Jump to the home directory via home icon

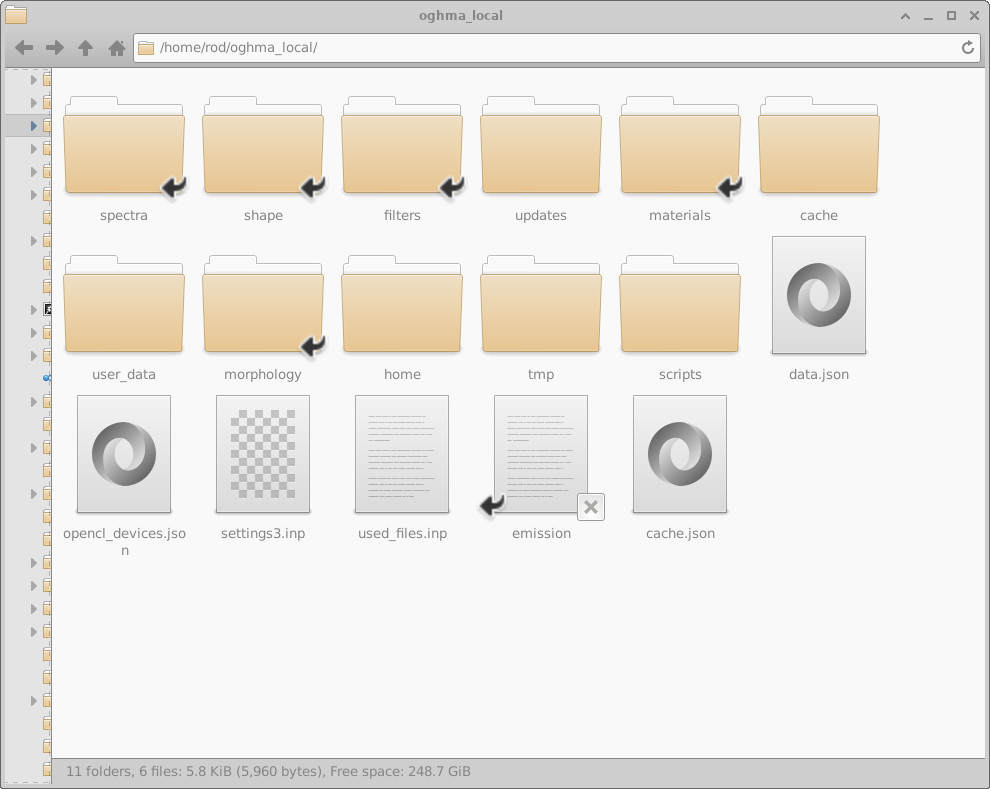[x=115, y=47]
